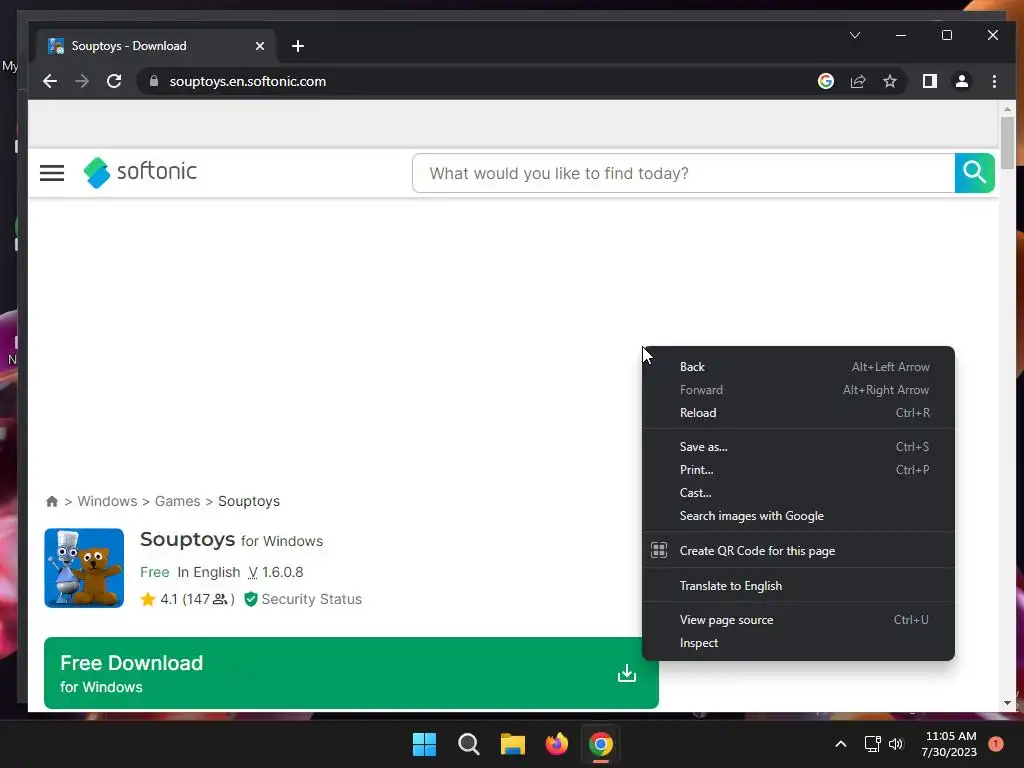Click the Free Download for Windows button
The image size is (1024, 768).
351,673
